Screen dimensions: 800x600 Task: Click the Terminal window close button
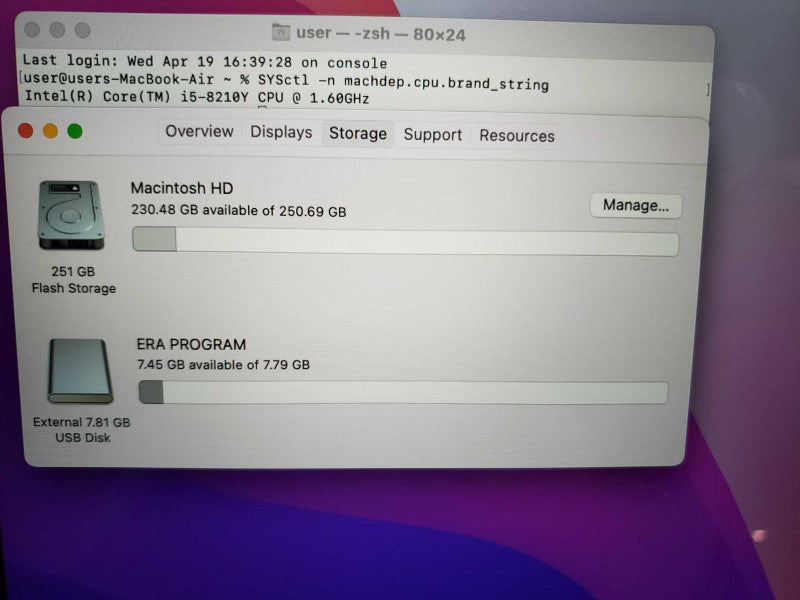pos(32,30)
